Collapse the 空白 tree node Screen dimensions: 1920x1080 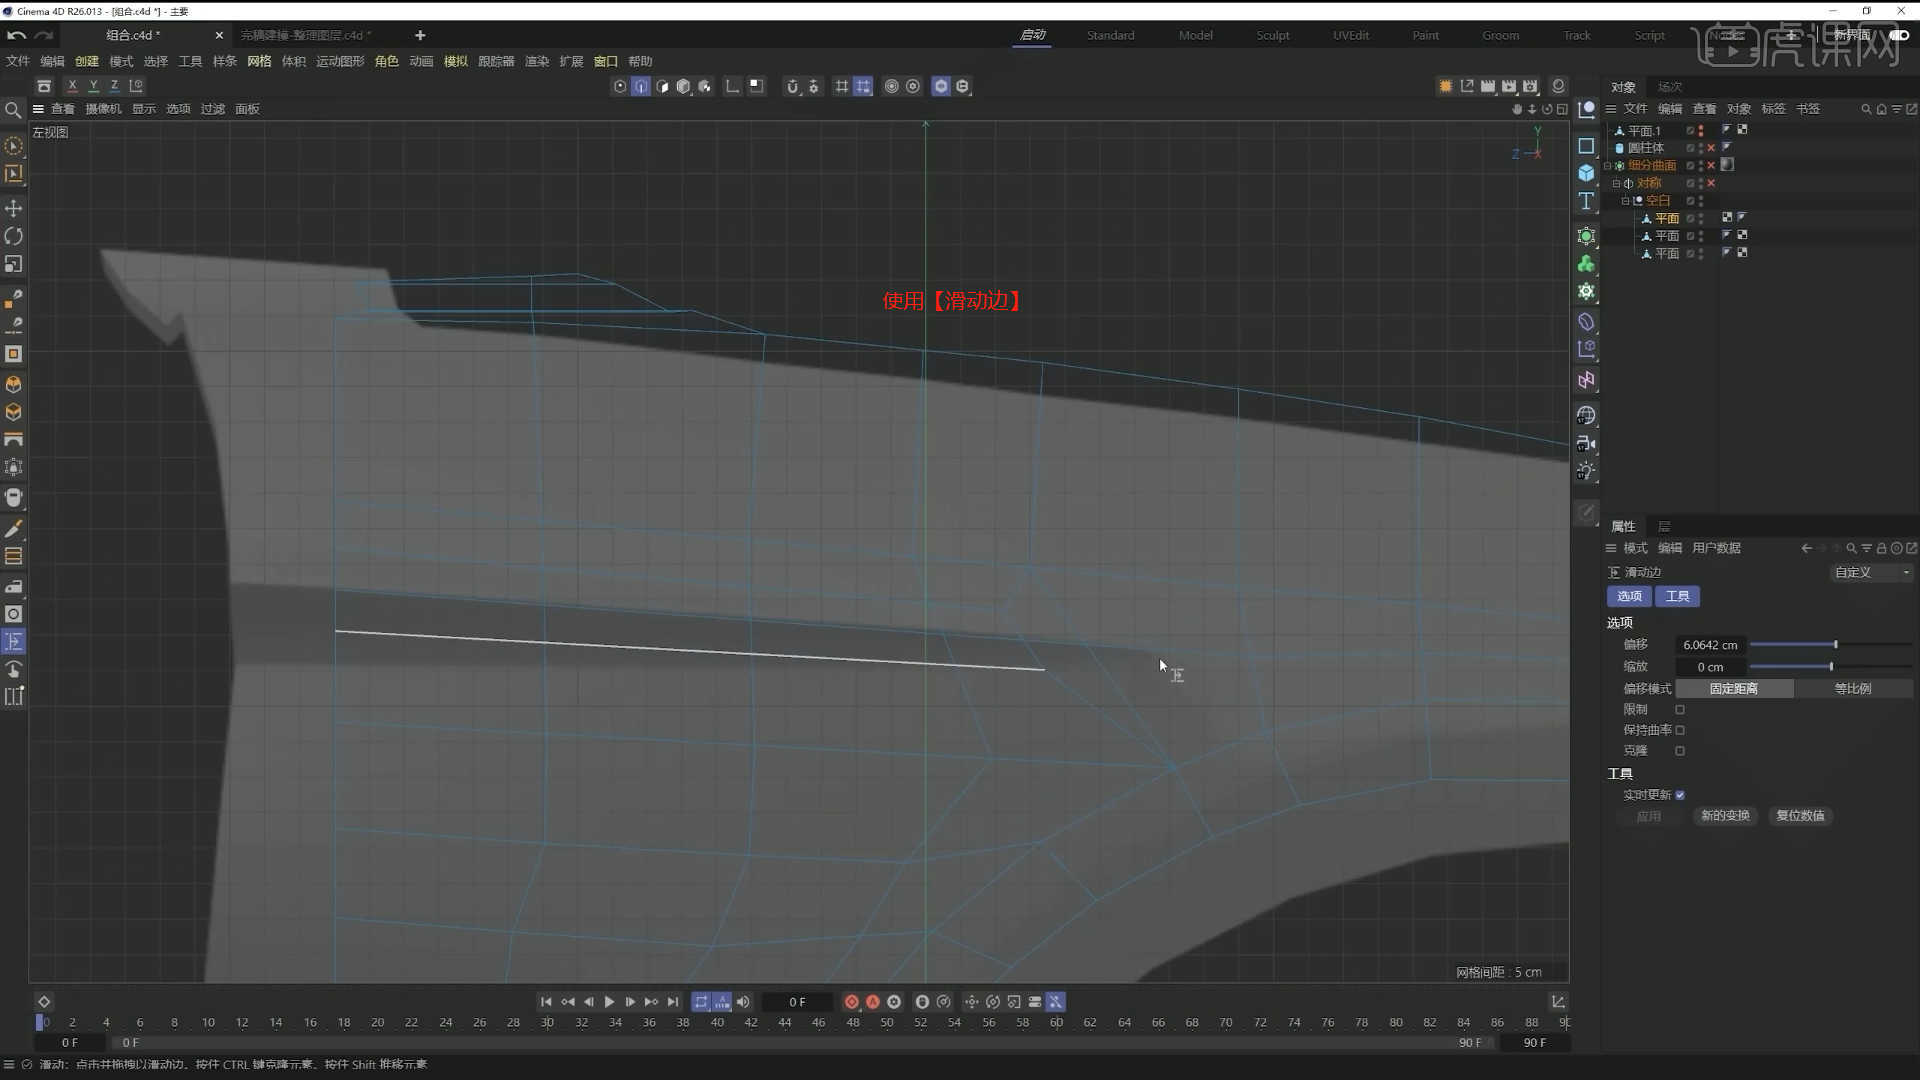pos(1625,201)
